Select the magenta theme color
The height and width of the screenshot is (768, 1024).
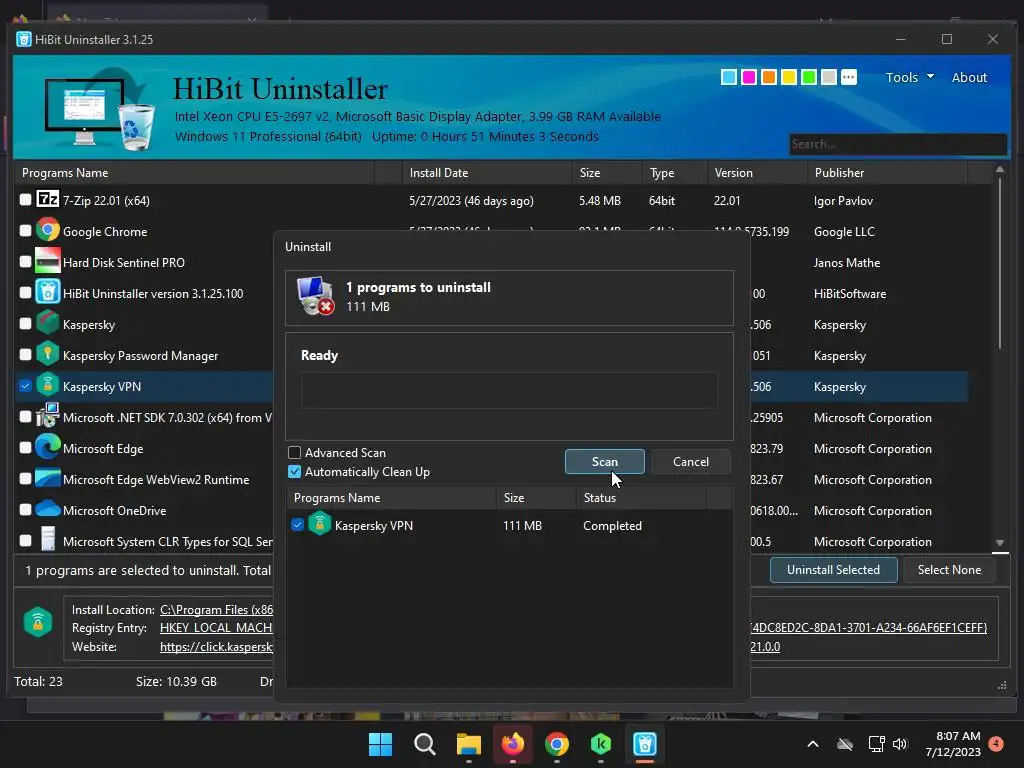[749, 77]
